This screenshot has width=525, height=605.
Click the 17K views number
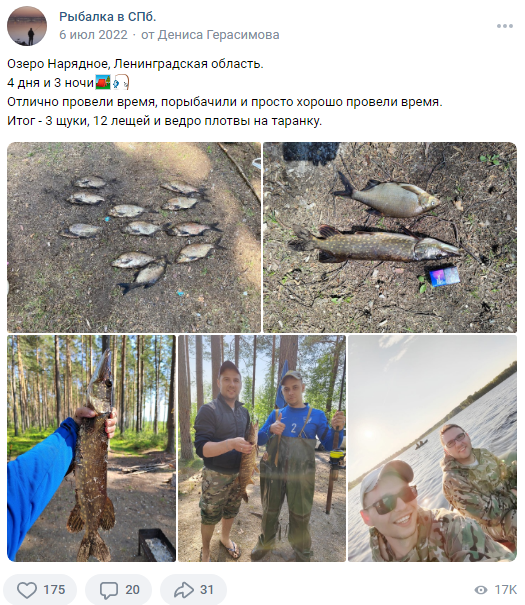(x=506, y=590)
